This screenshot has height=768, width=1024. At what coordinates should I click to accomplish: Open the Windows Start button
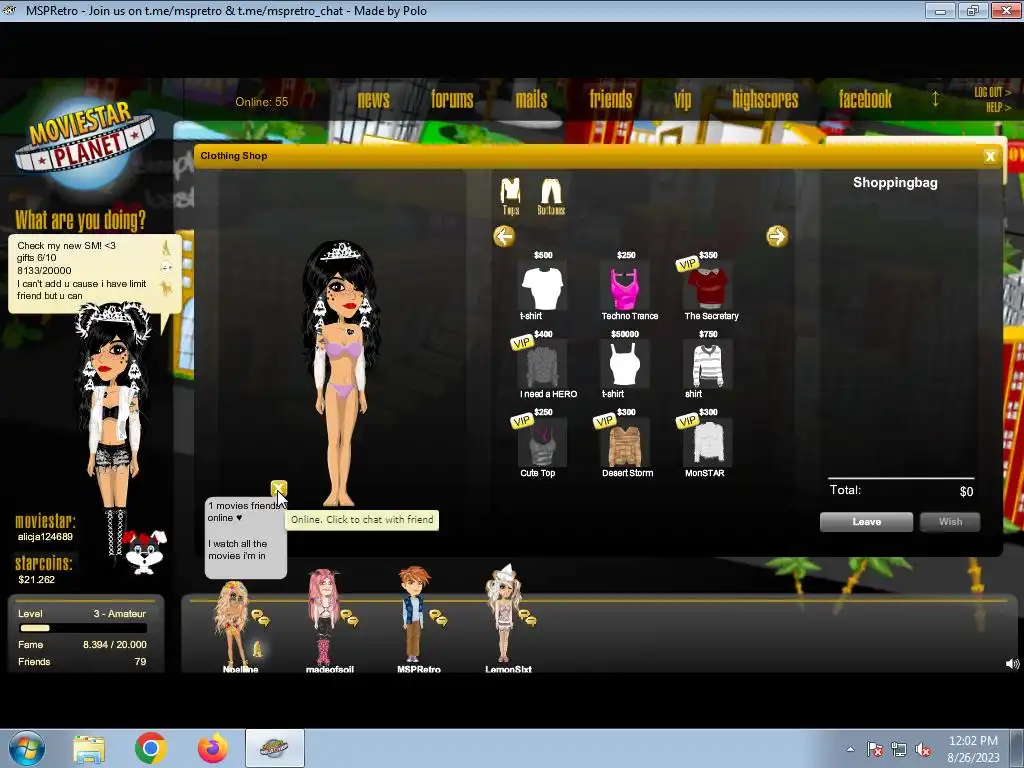click(x=26, y=748)
